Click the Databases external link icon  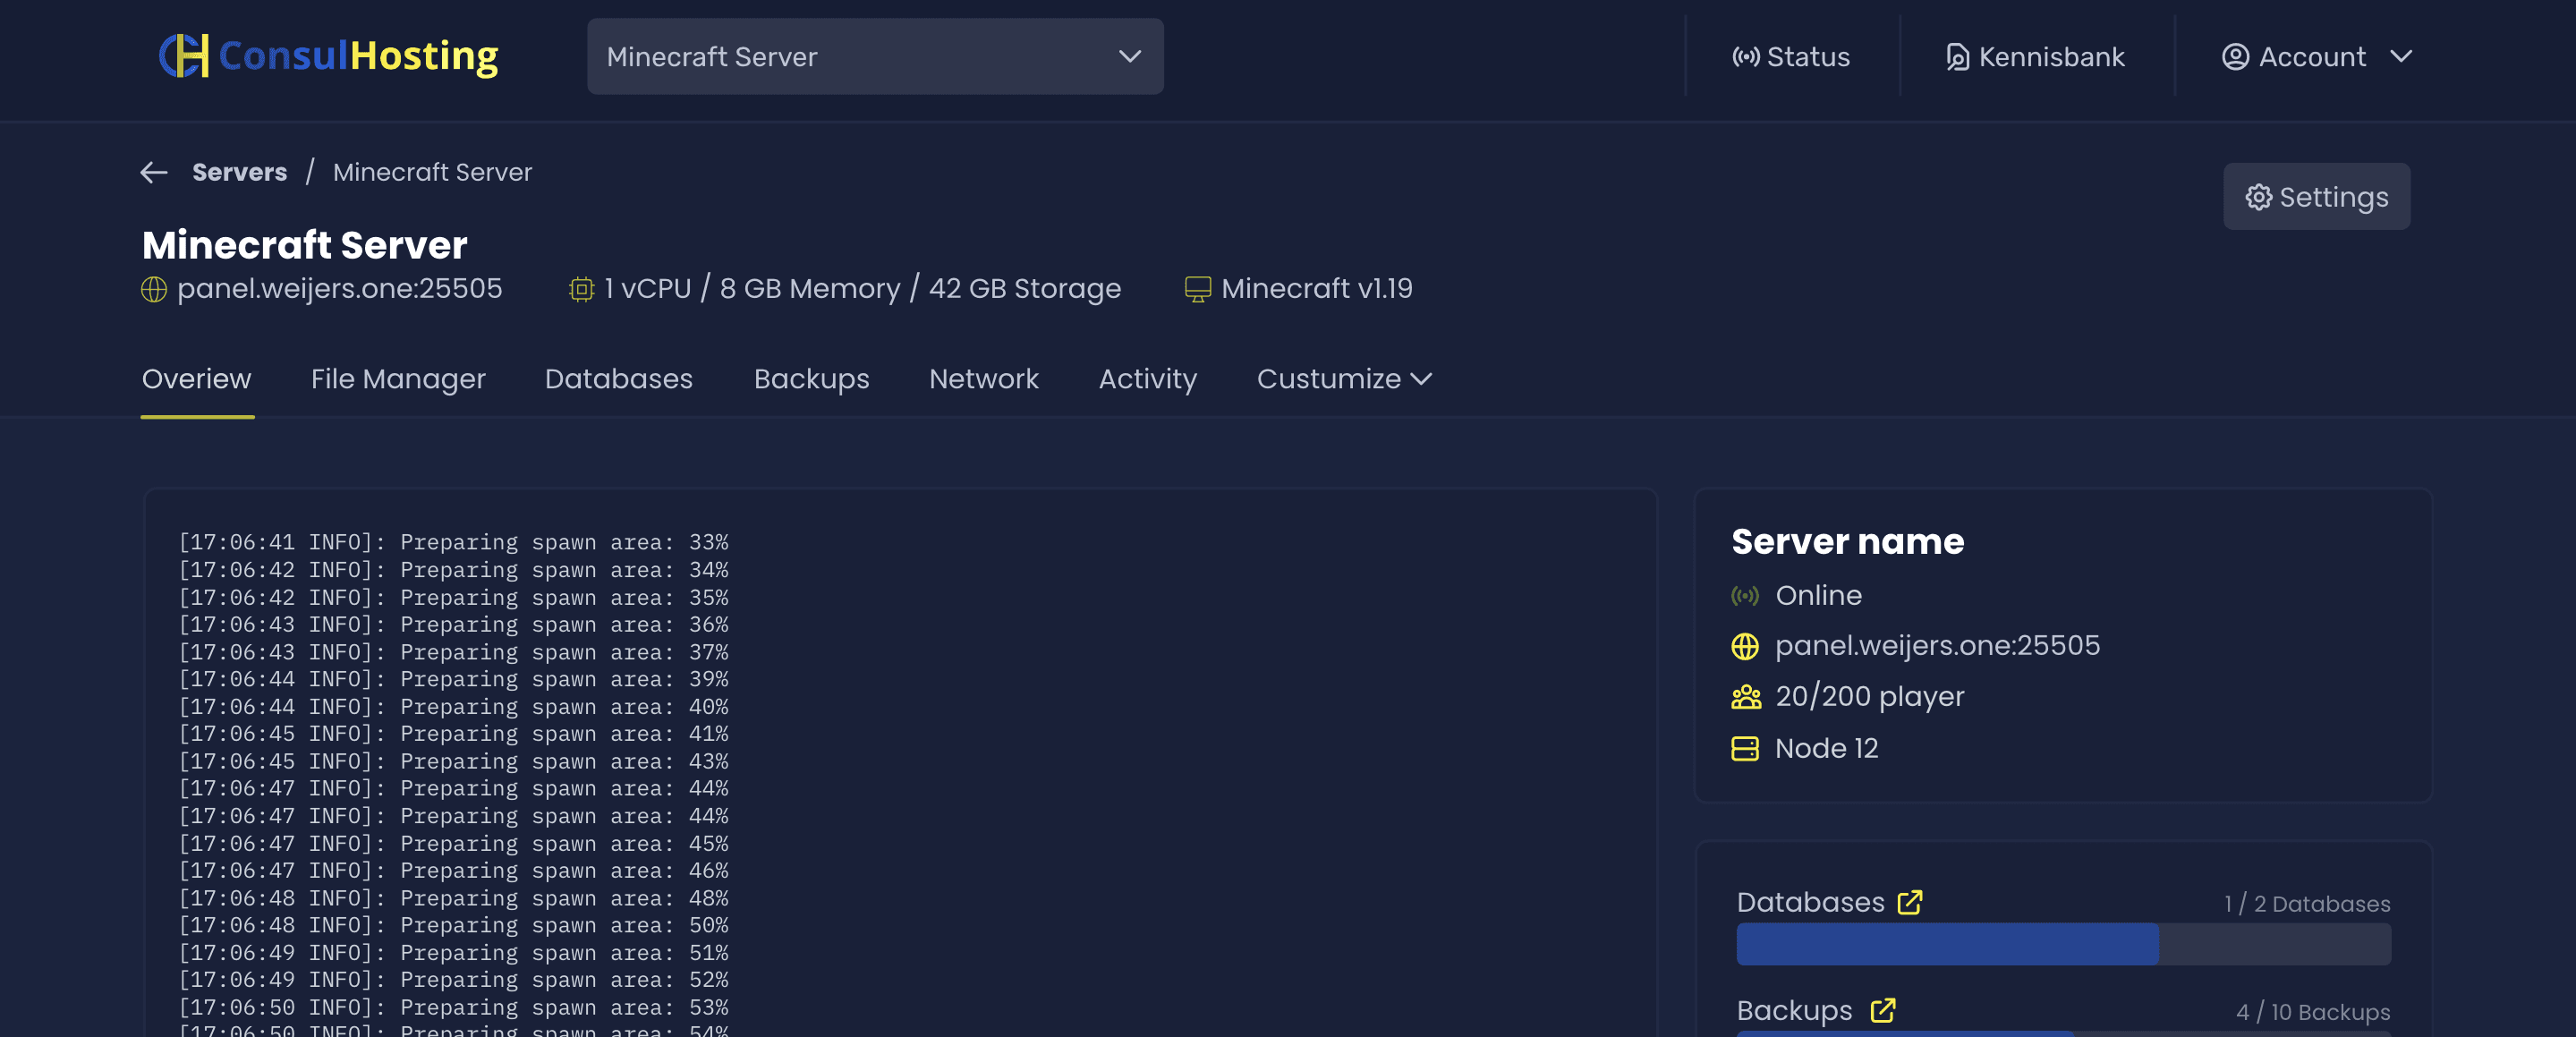click(x=1910, y=902)
